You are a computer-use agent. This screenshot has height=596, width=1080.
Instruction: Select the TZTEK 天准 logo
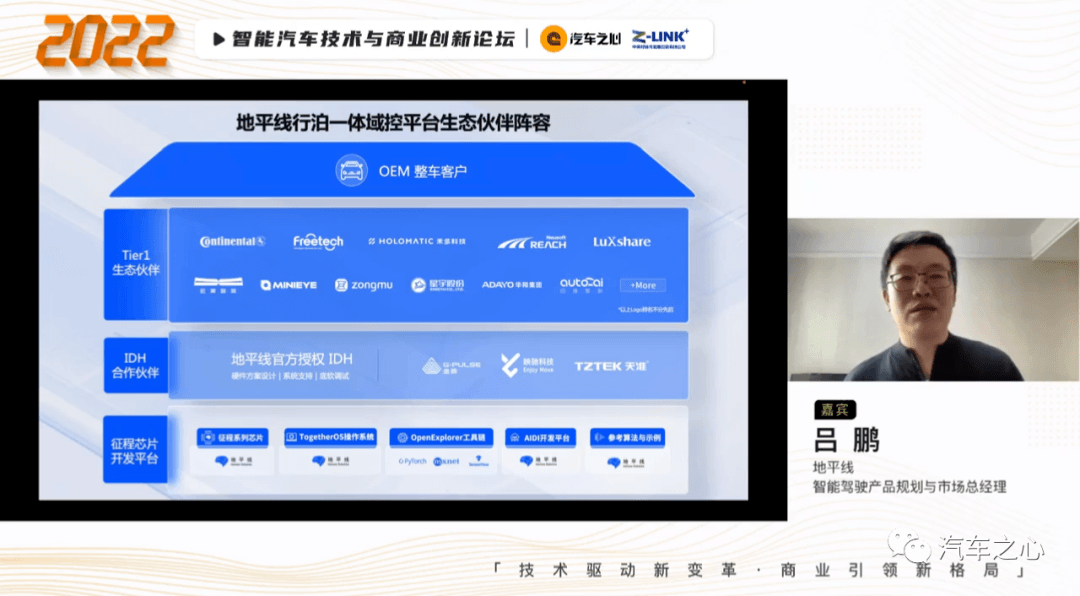(x=611, y=366)
